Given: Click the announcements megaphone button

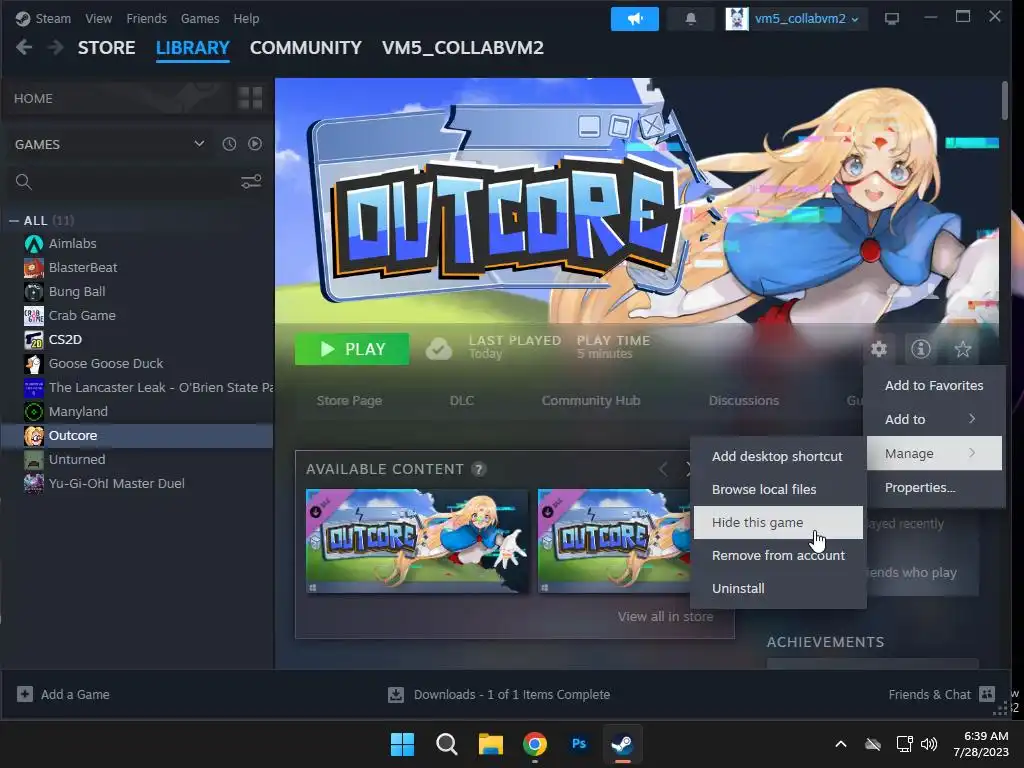Looking at the screenshot, I should tap(634, 19).
